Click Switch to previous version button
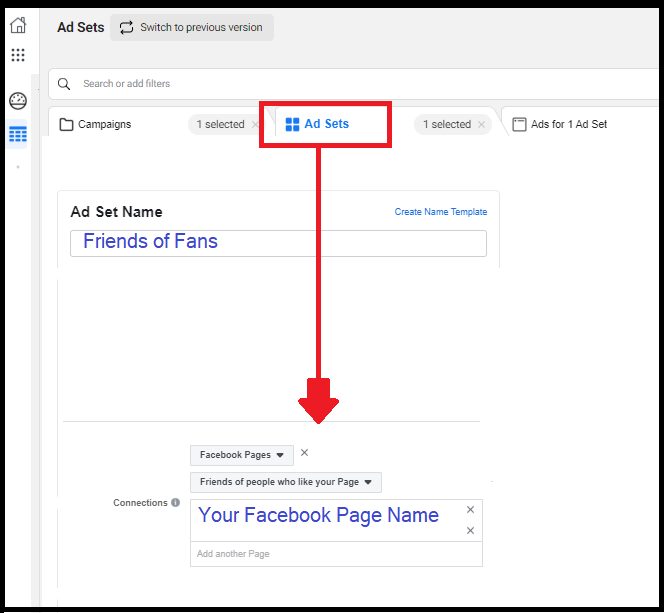 click(x=191, y=27)
